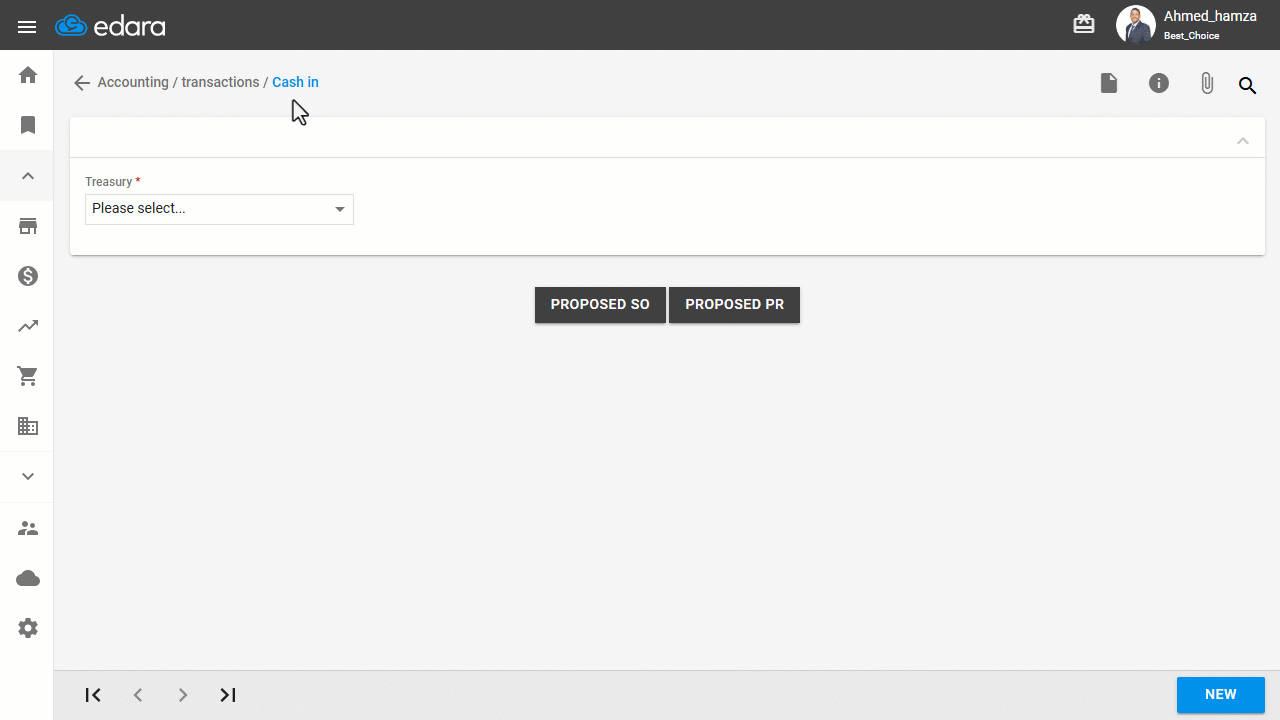Open the store sidebar icon
1280x720 pixels.
28,226
